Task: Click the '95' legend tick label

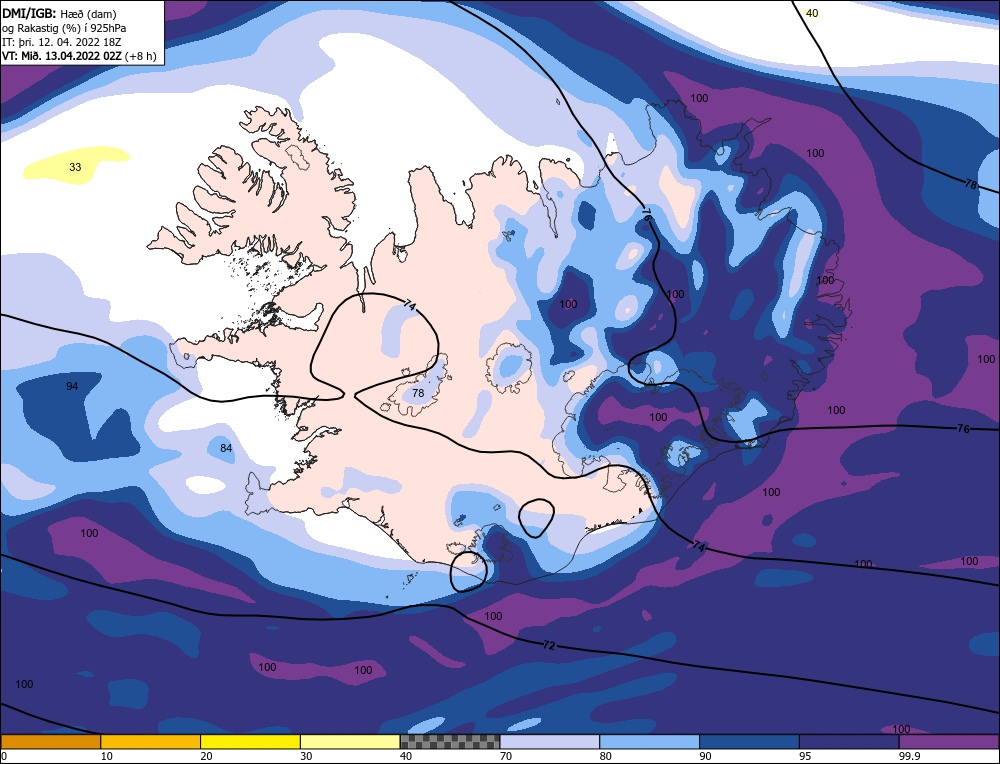Action: (805, 756)
